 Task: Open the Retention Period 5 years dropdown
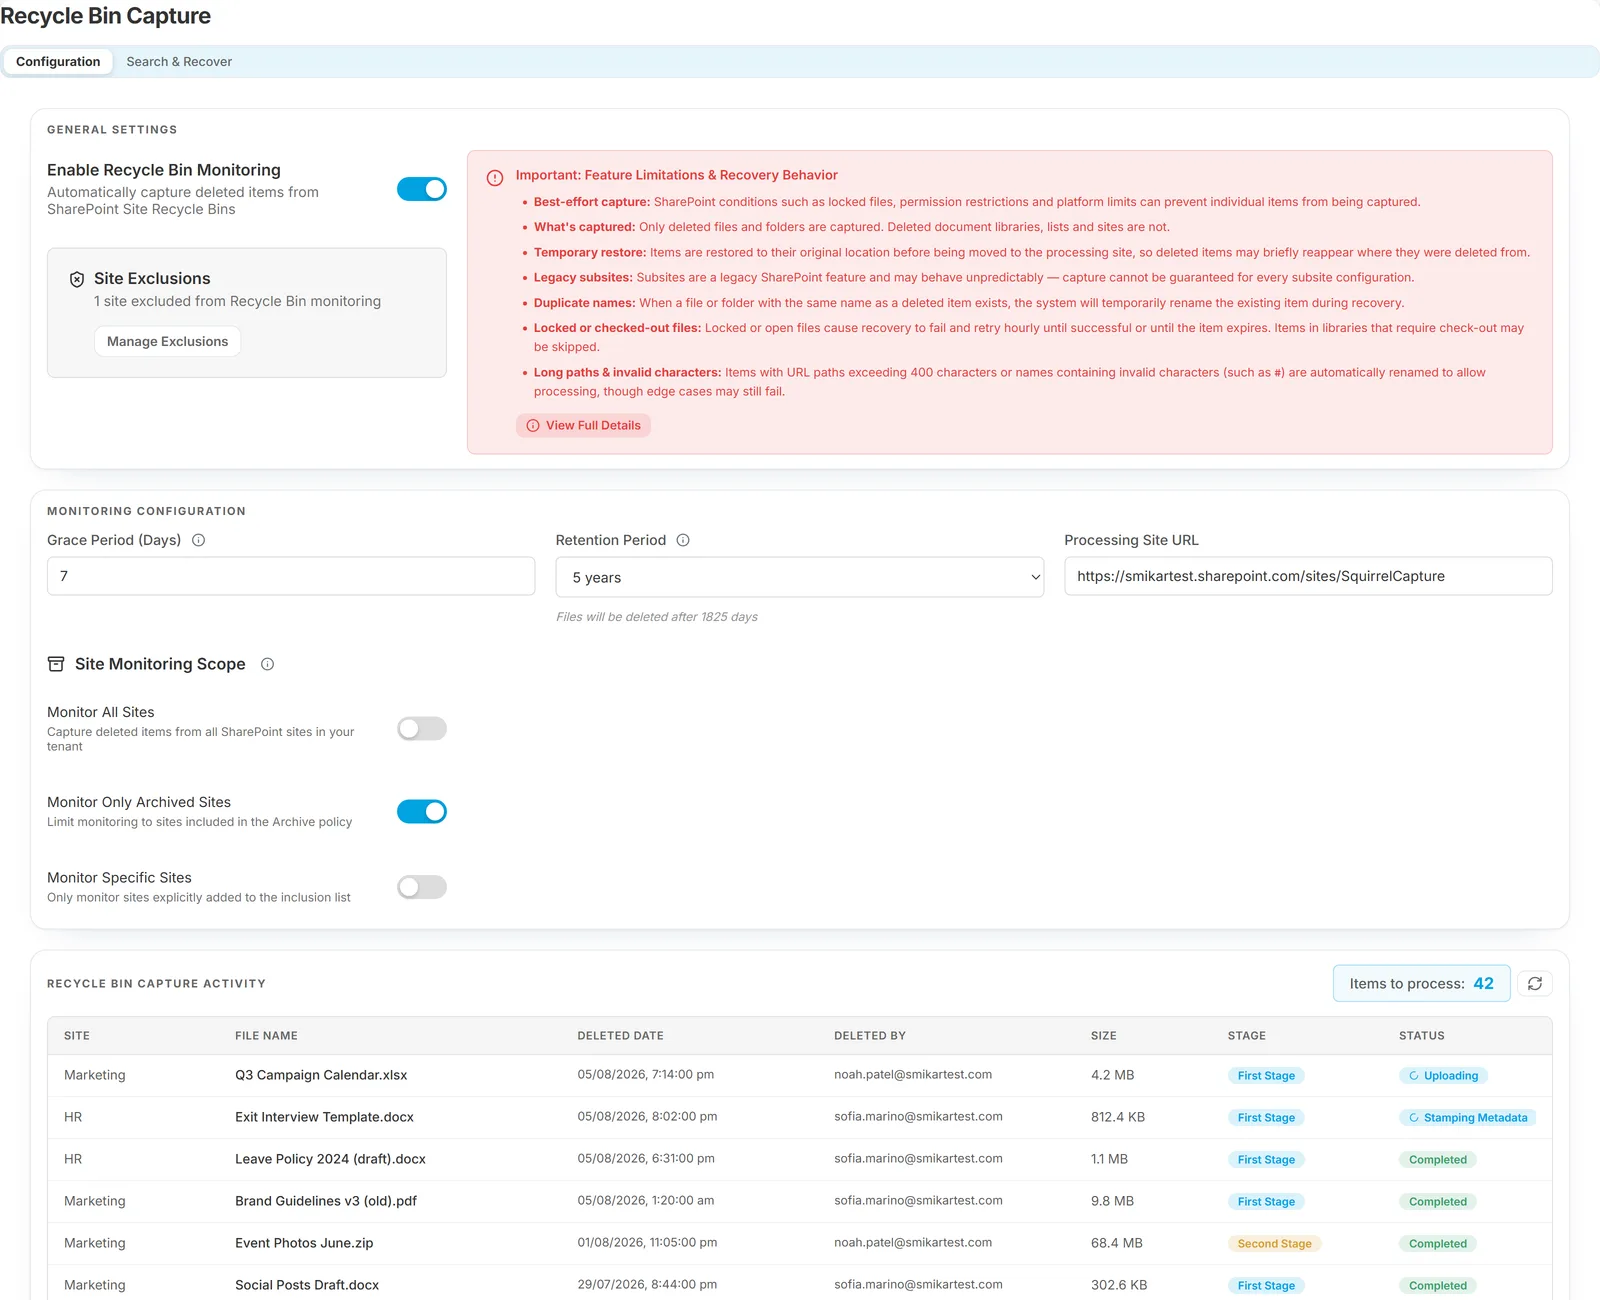800,577
